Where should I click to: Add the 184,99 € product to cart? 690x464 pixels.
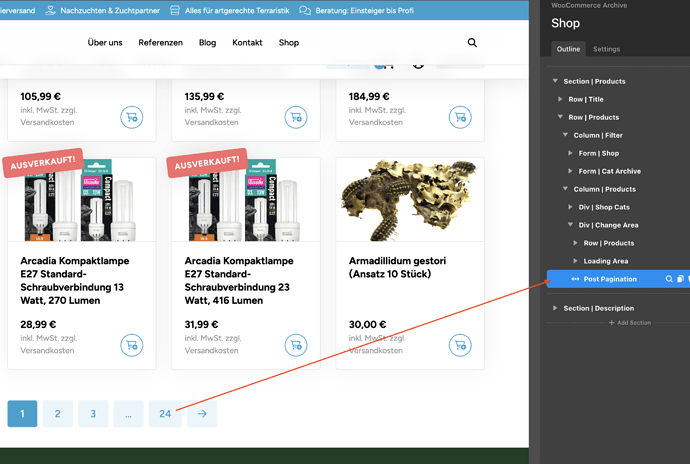coord(460,118)
